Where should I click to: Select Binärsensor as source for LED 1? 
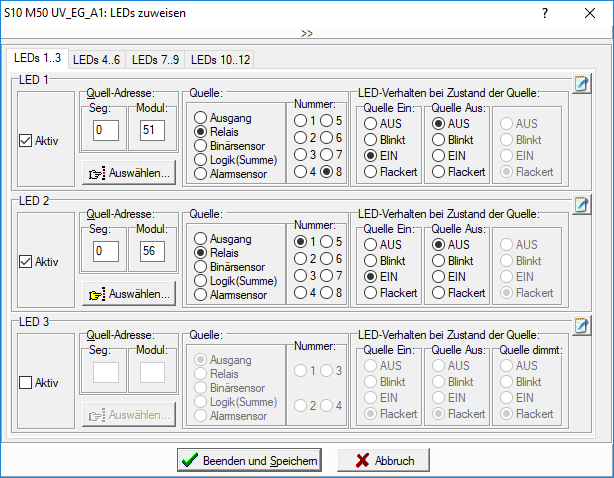(x=201, y=145)
